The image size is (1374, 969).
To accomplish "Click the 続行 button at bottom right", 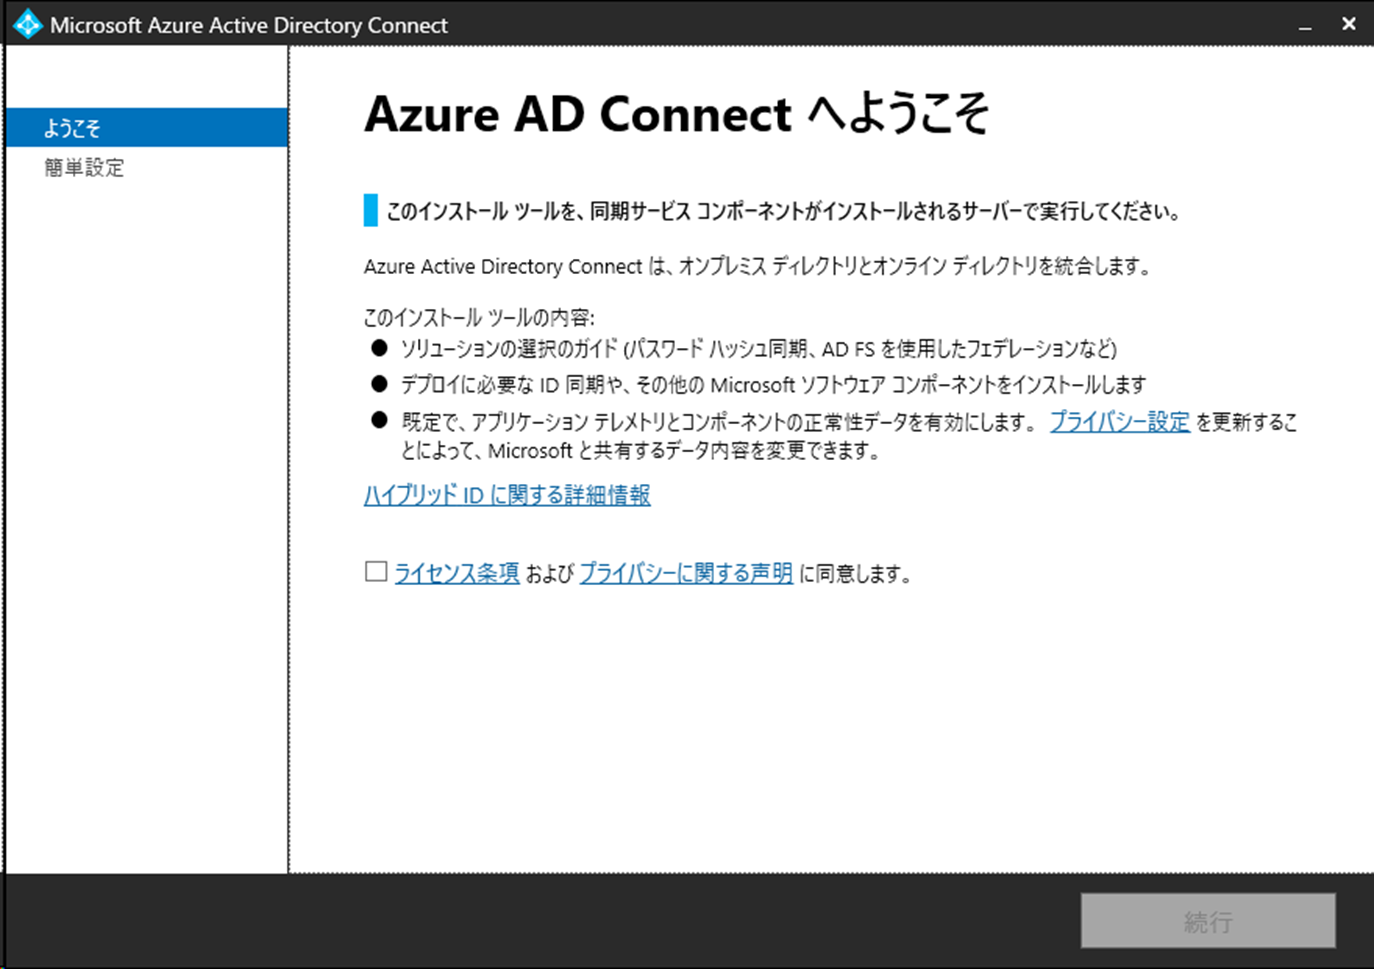I will [x=1208, y=921].
